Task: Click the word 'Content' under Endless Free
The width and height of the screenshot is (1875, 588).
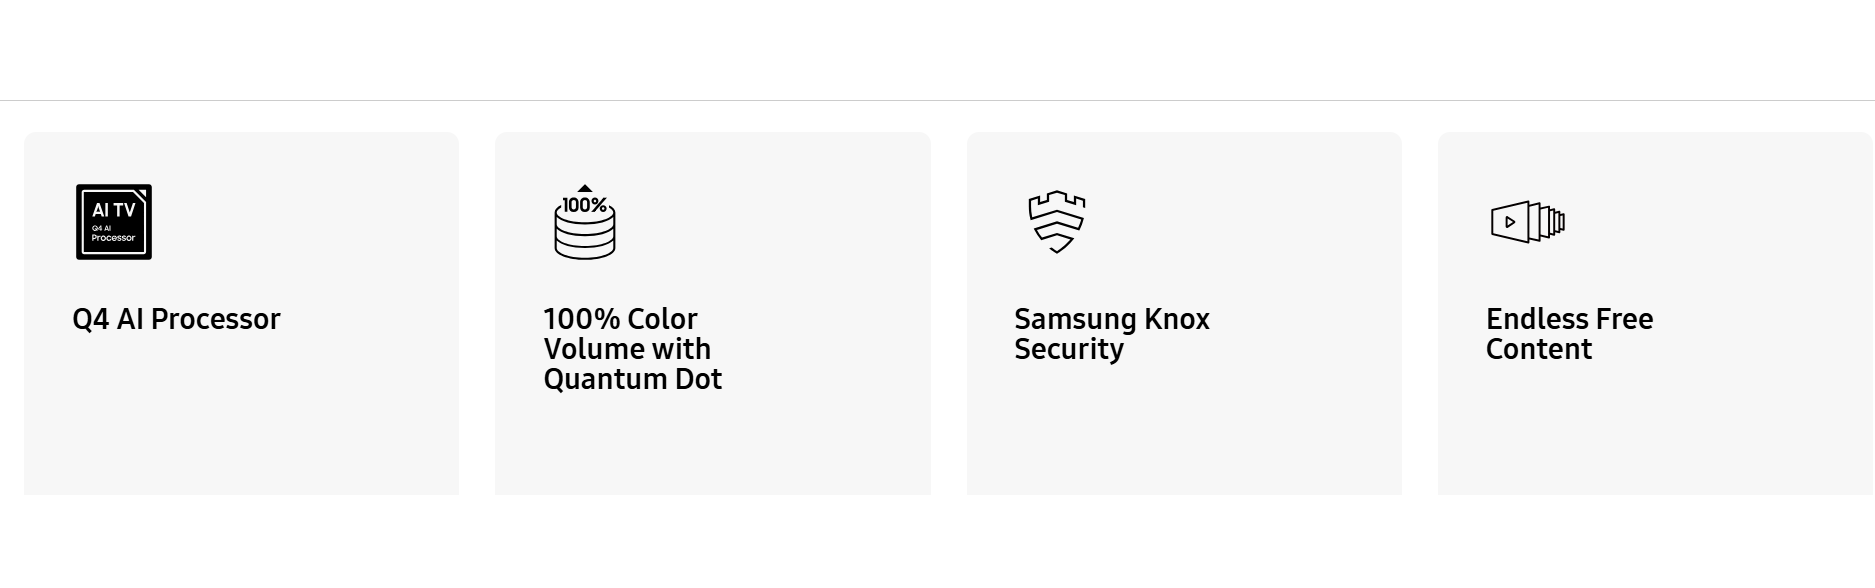Action: (1539, 349)
